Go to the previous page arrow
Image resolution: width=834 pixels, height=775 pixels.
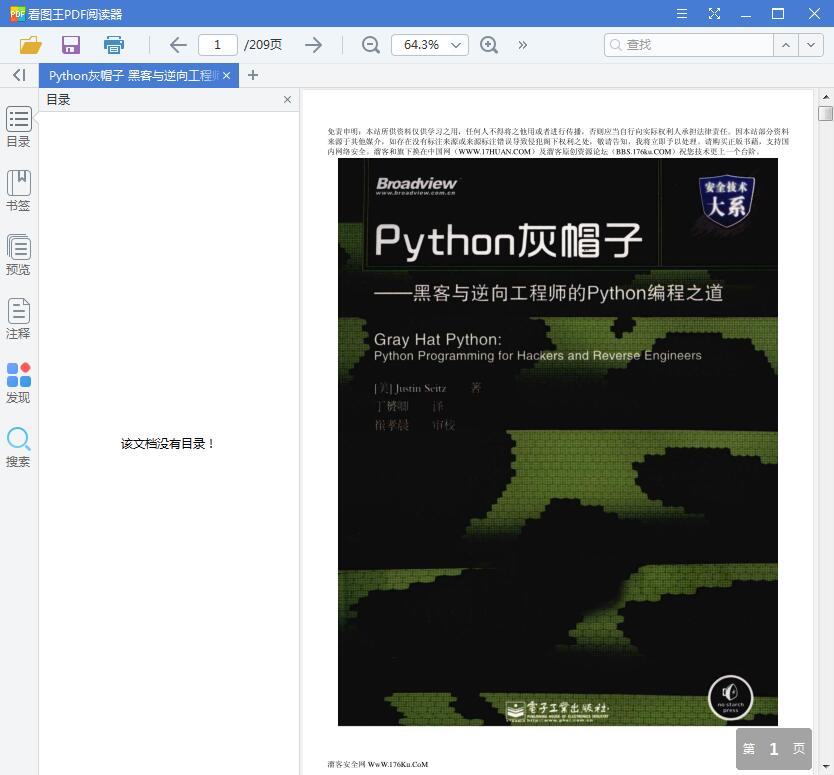[178, 45]
